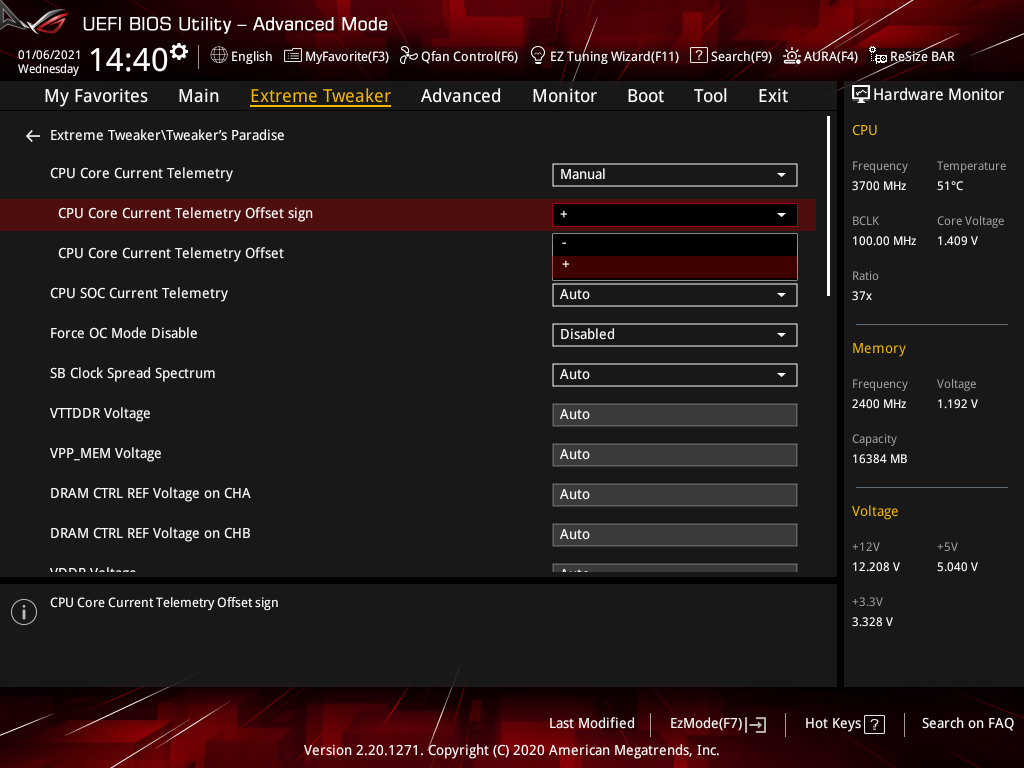Screen dimensions: 1024x768
Task: Click the Search question mark icon
Action: pyautogui.click(x=698, y=56)
